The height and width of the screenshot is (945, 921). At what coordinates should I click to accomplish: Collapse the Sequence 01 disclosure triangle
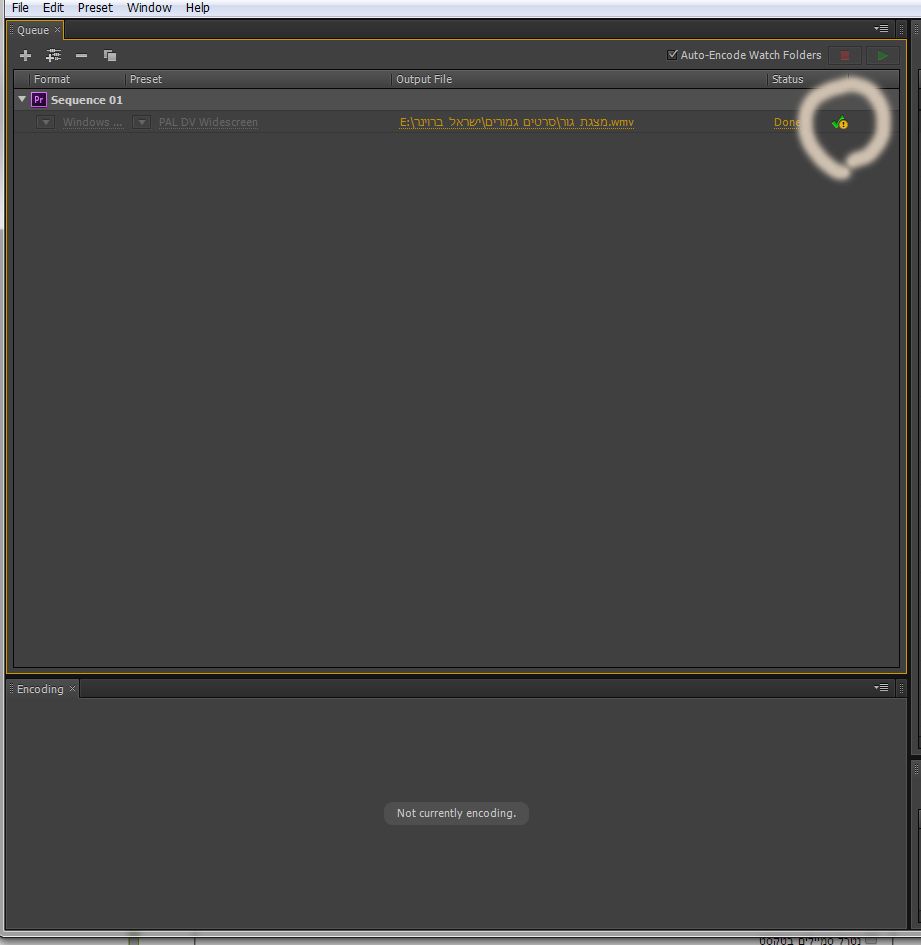tap(22, 99)
